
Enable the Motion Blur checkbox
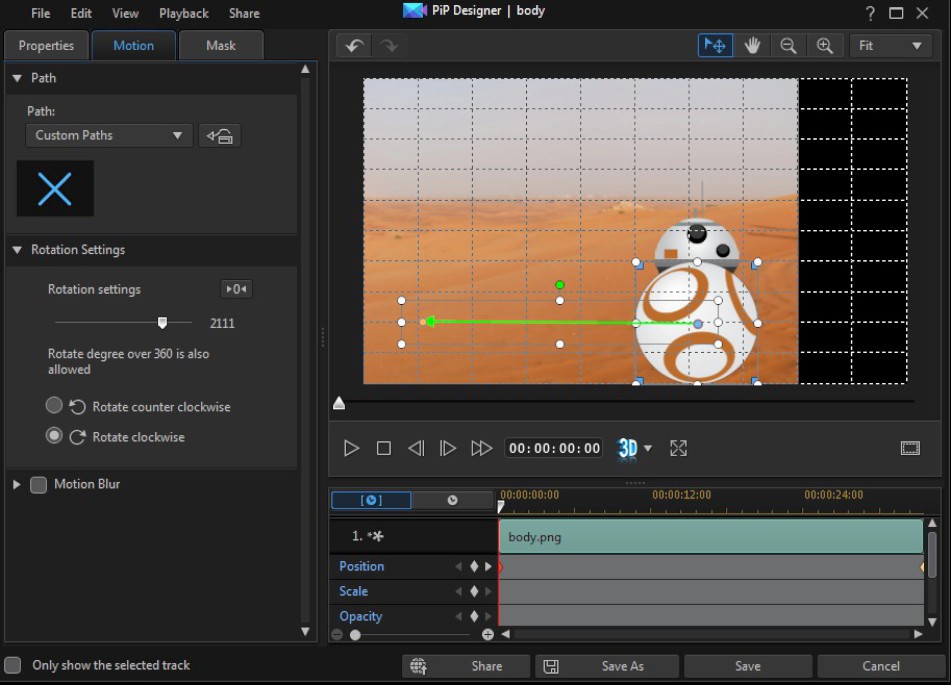[x=39, y=484]
